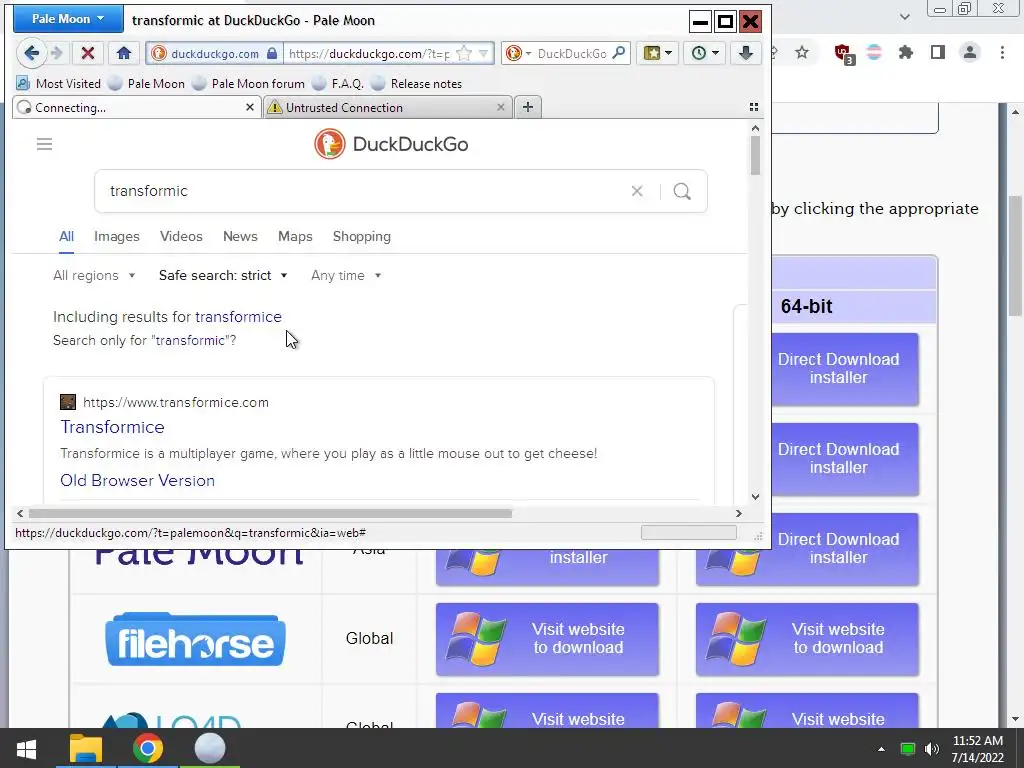Screen dimensions: 1024x768
Task: Select the Images results tab
Action: [x=117, y=236]
